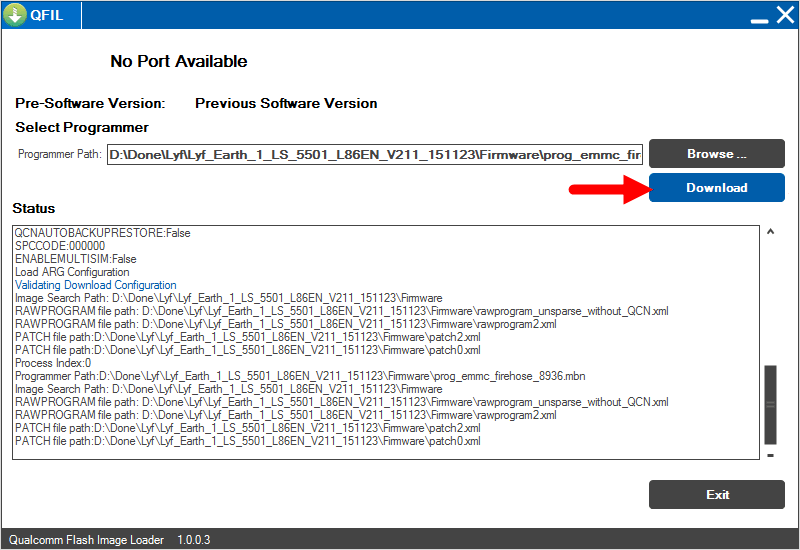Click the No Port Available heading

(x=178, y=61)
